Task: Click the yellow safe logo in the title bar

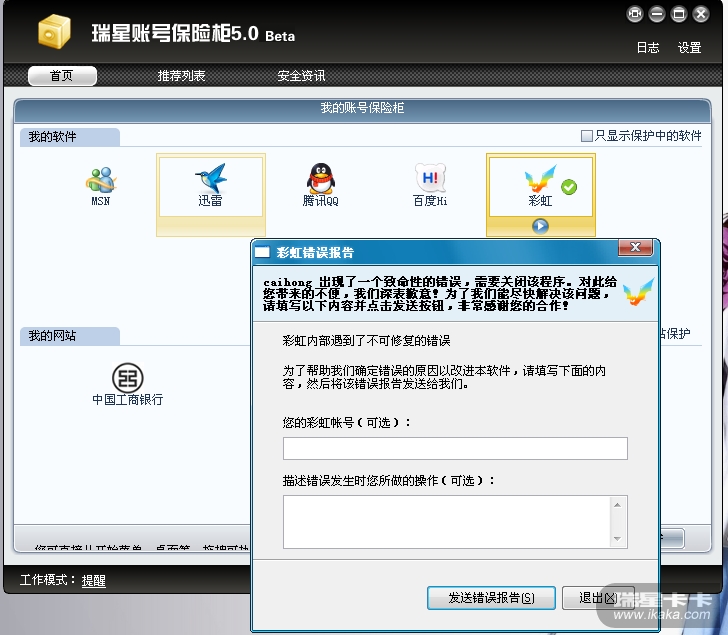Action: (54, 32)
